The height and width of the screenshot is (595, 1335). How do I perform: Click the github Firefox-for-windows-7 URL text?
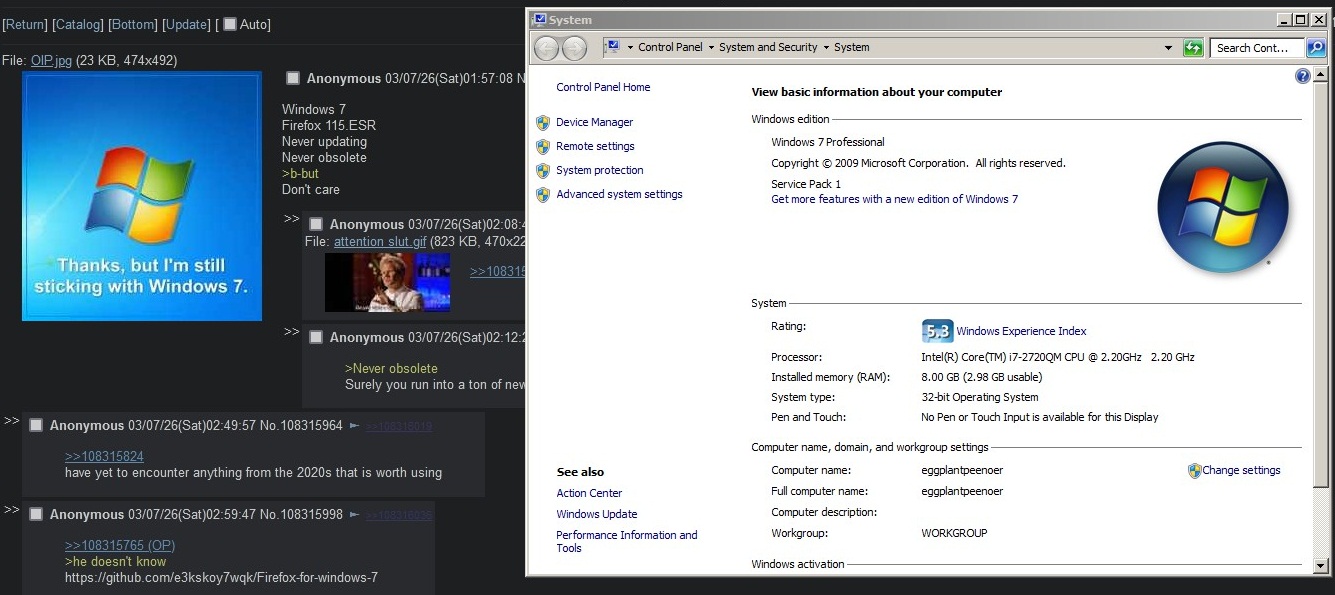[x=221, y=578]
